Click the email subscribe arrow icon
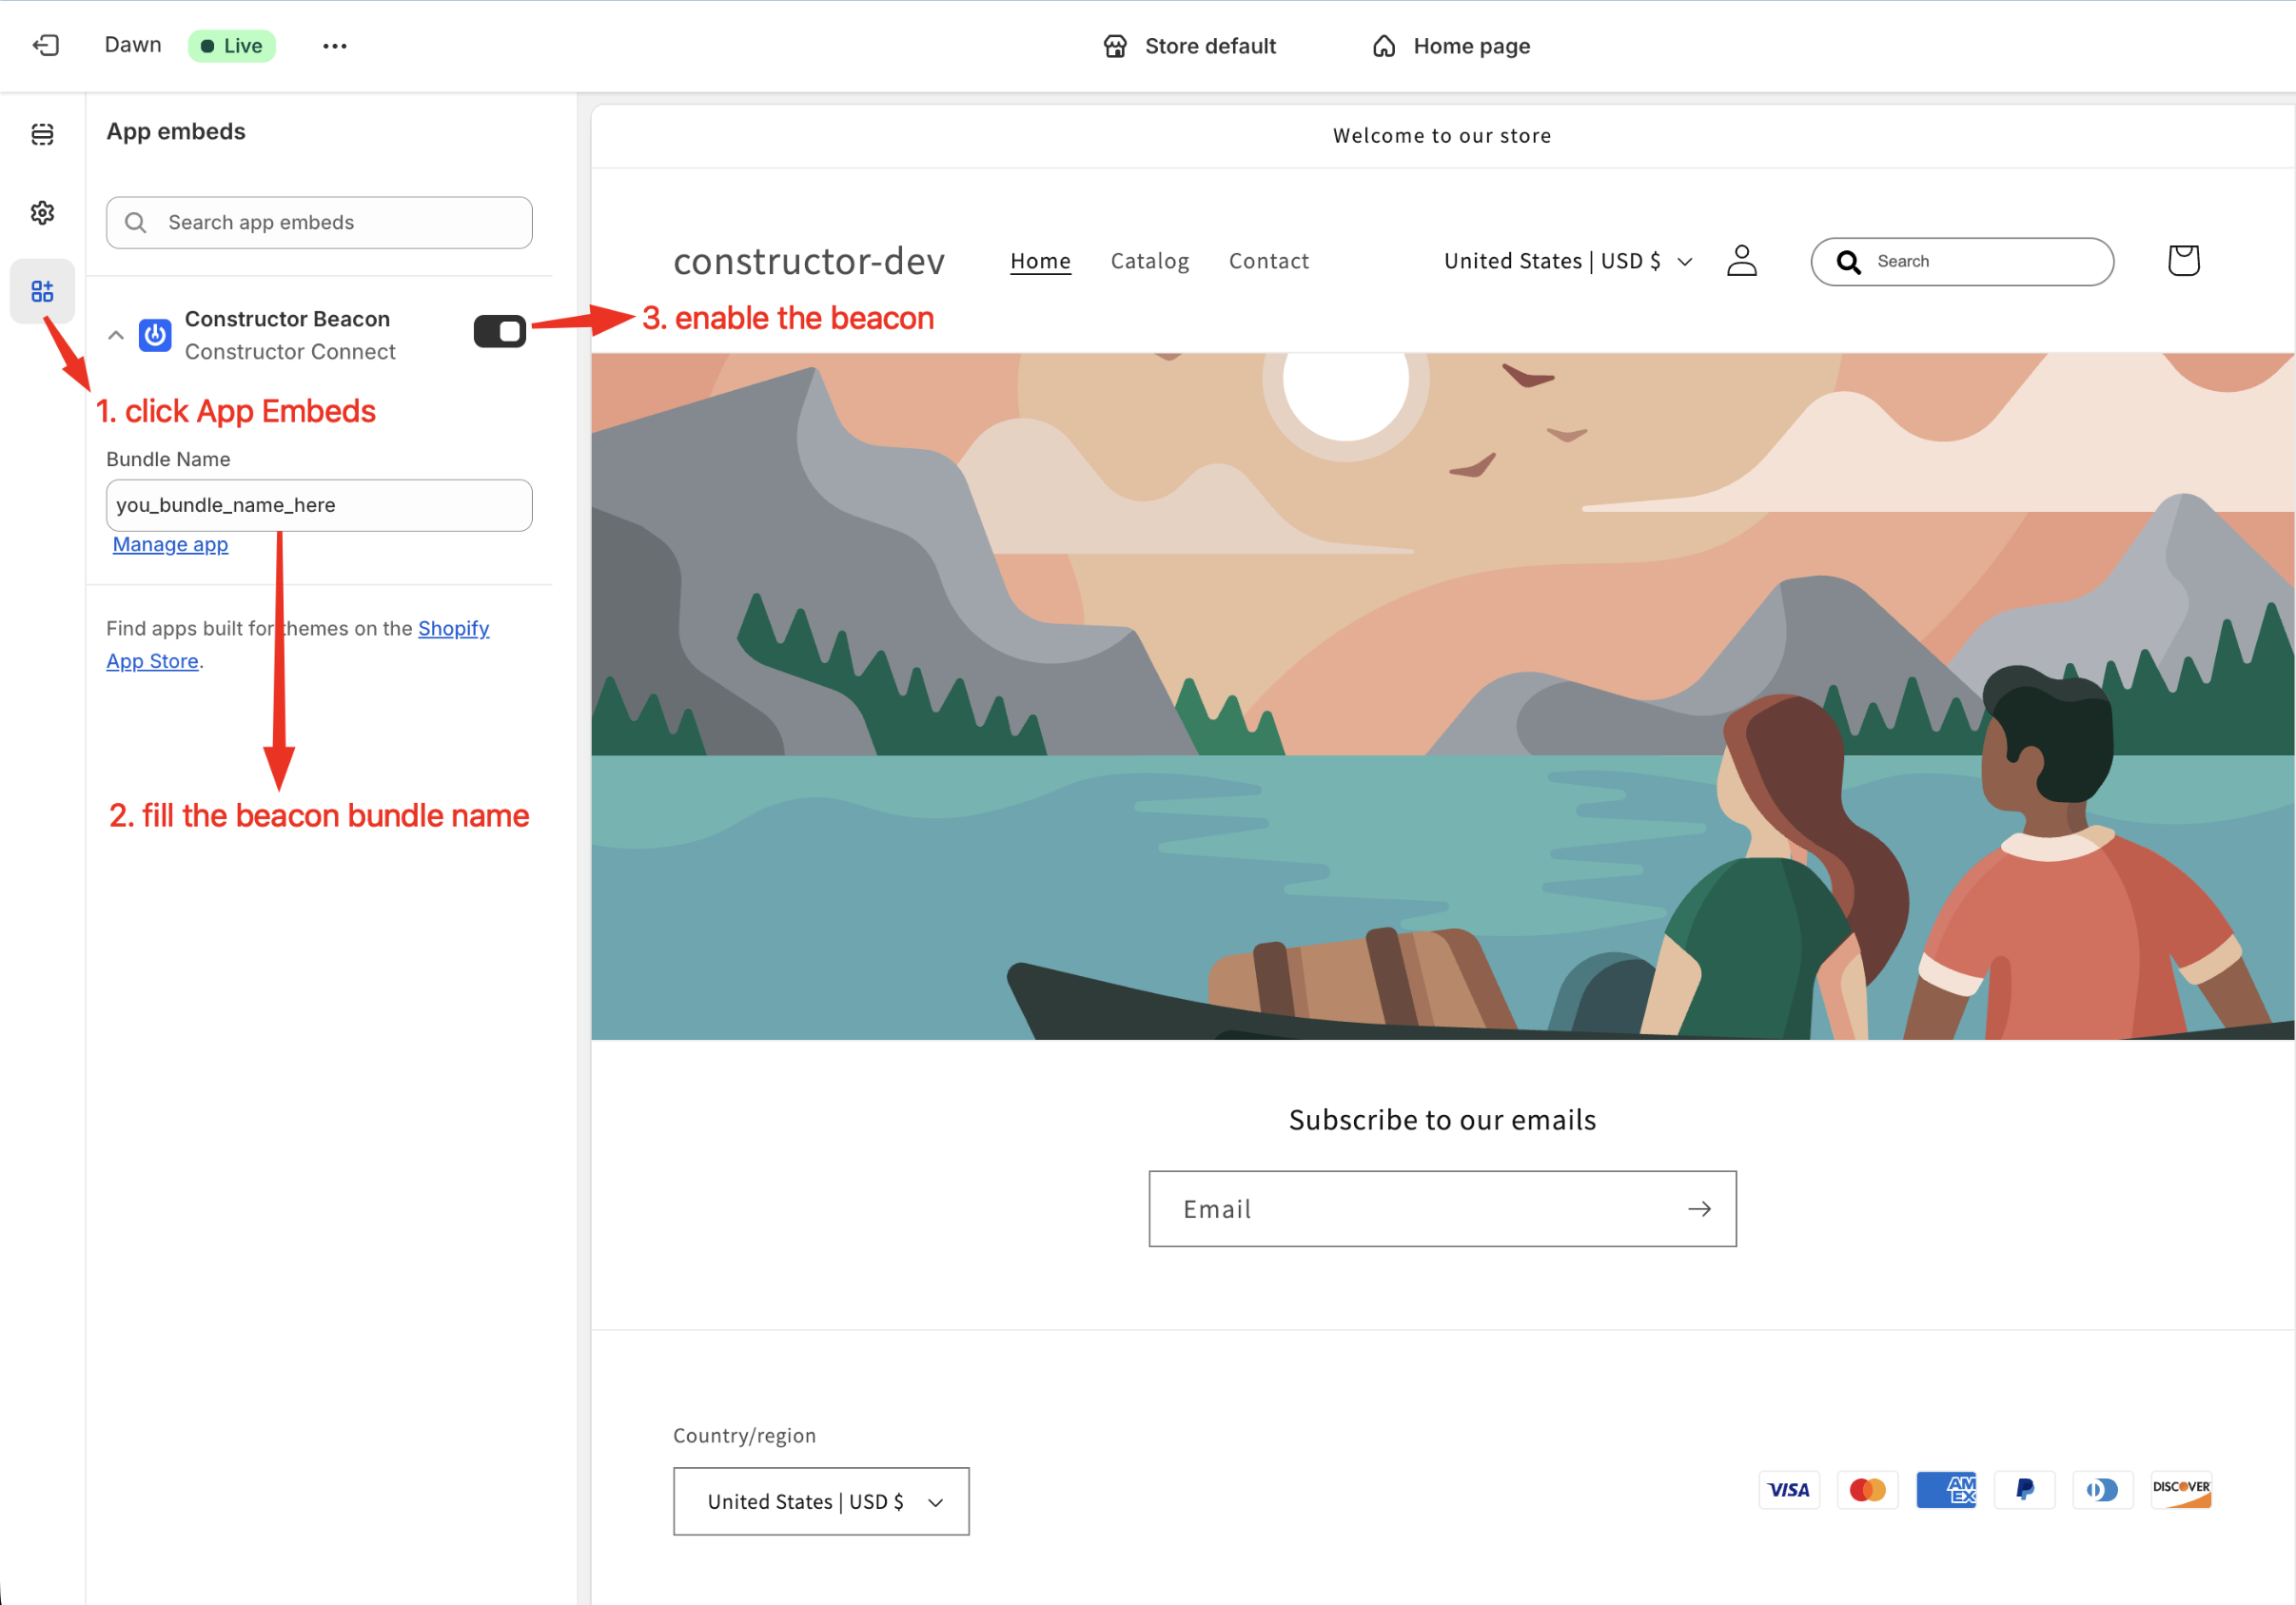Image resolution: width=2296 pixels, height=1605 pixels. pyautogui.click(x=1698, y=1208)
